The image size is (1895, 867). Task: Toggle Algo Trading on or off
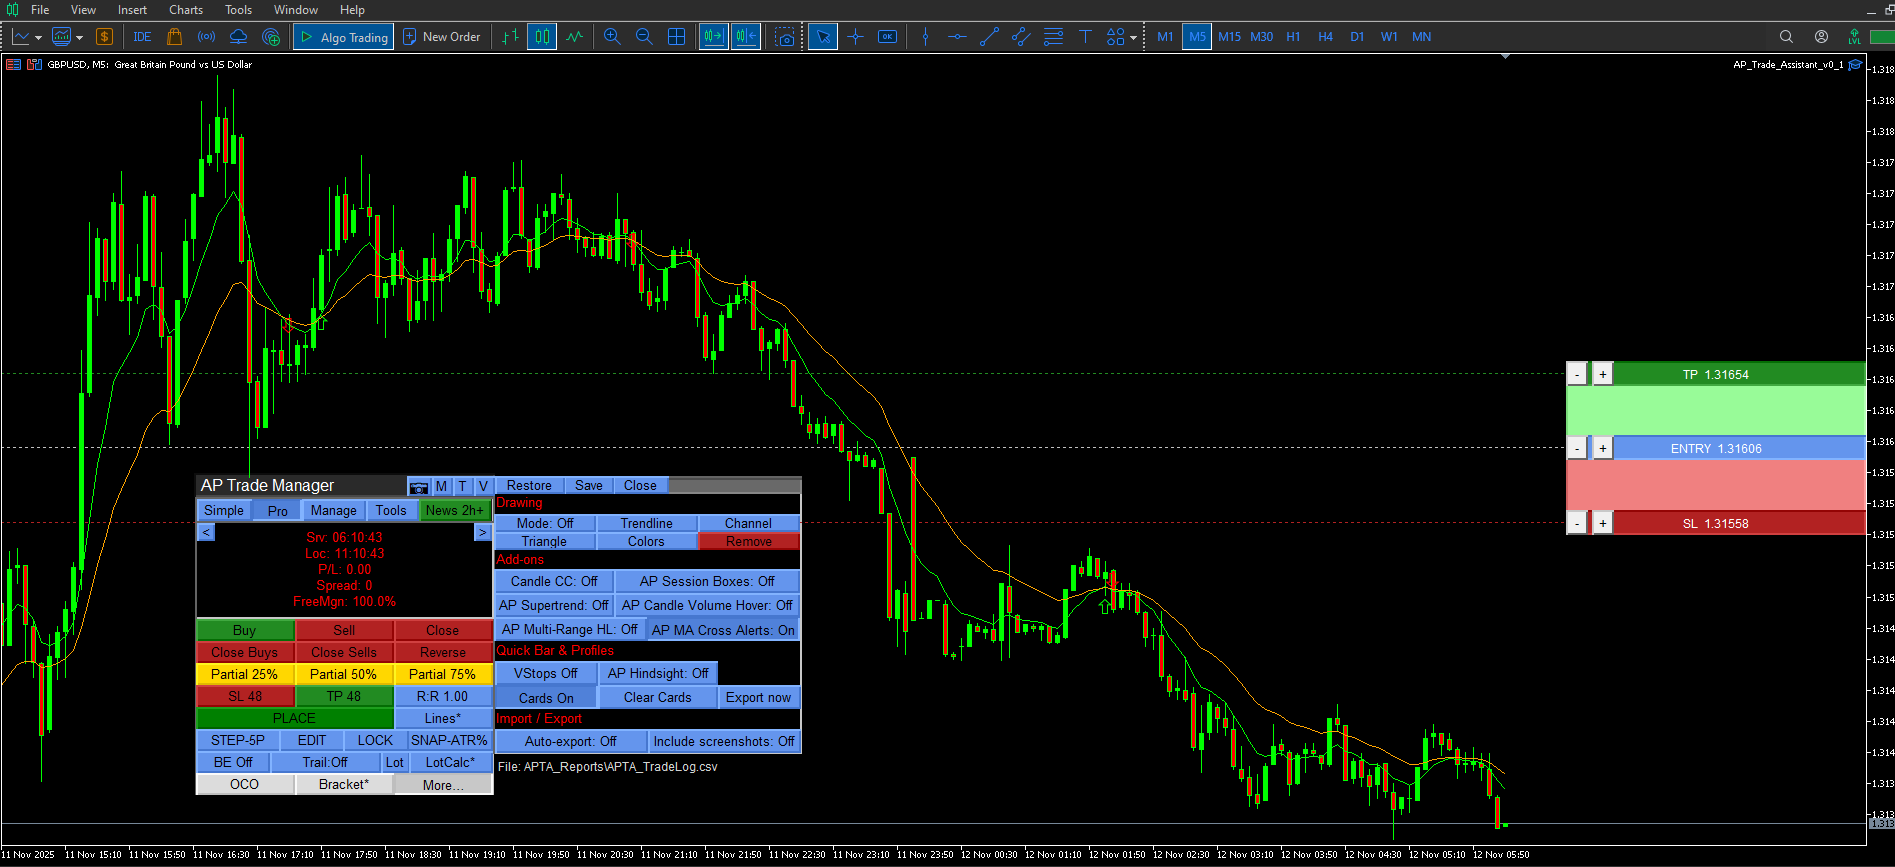tap(343, 37)
